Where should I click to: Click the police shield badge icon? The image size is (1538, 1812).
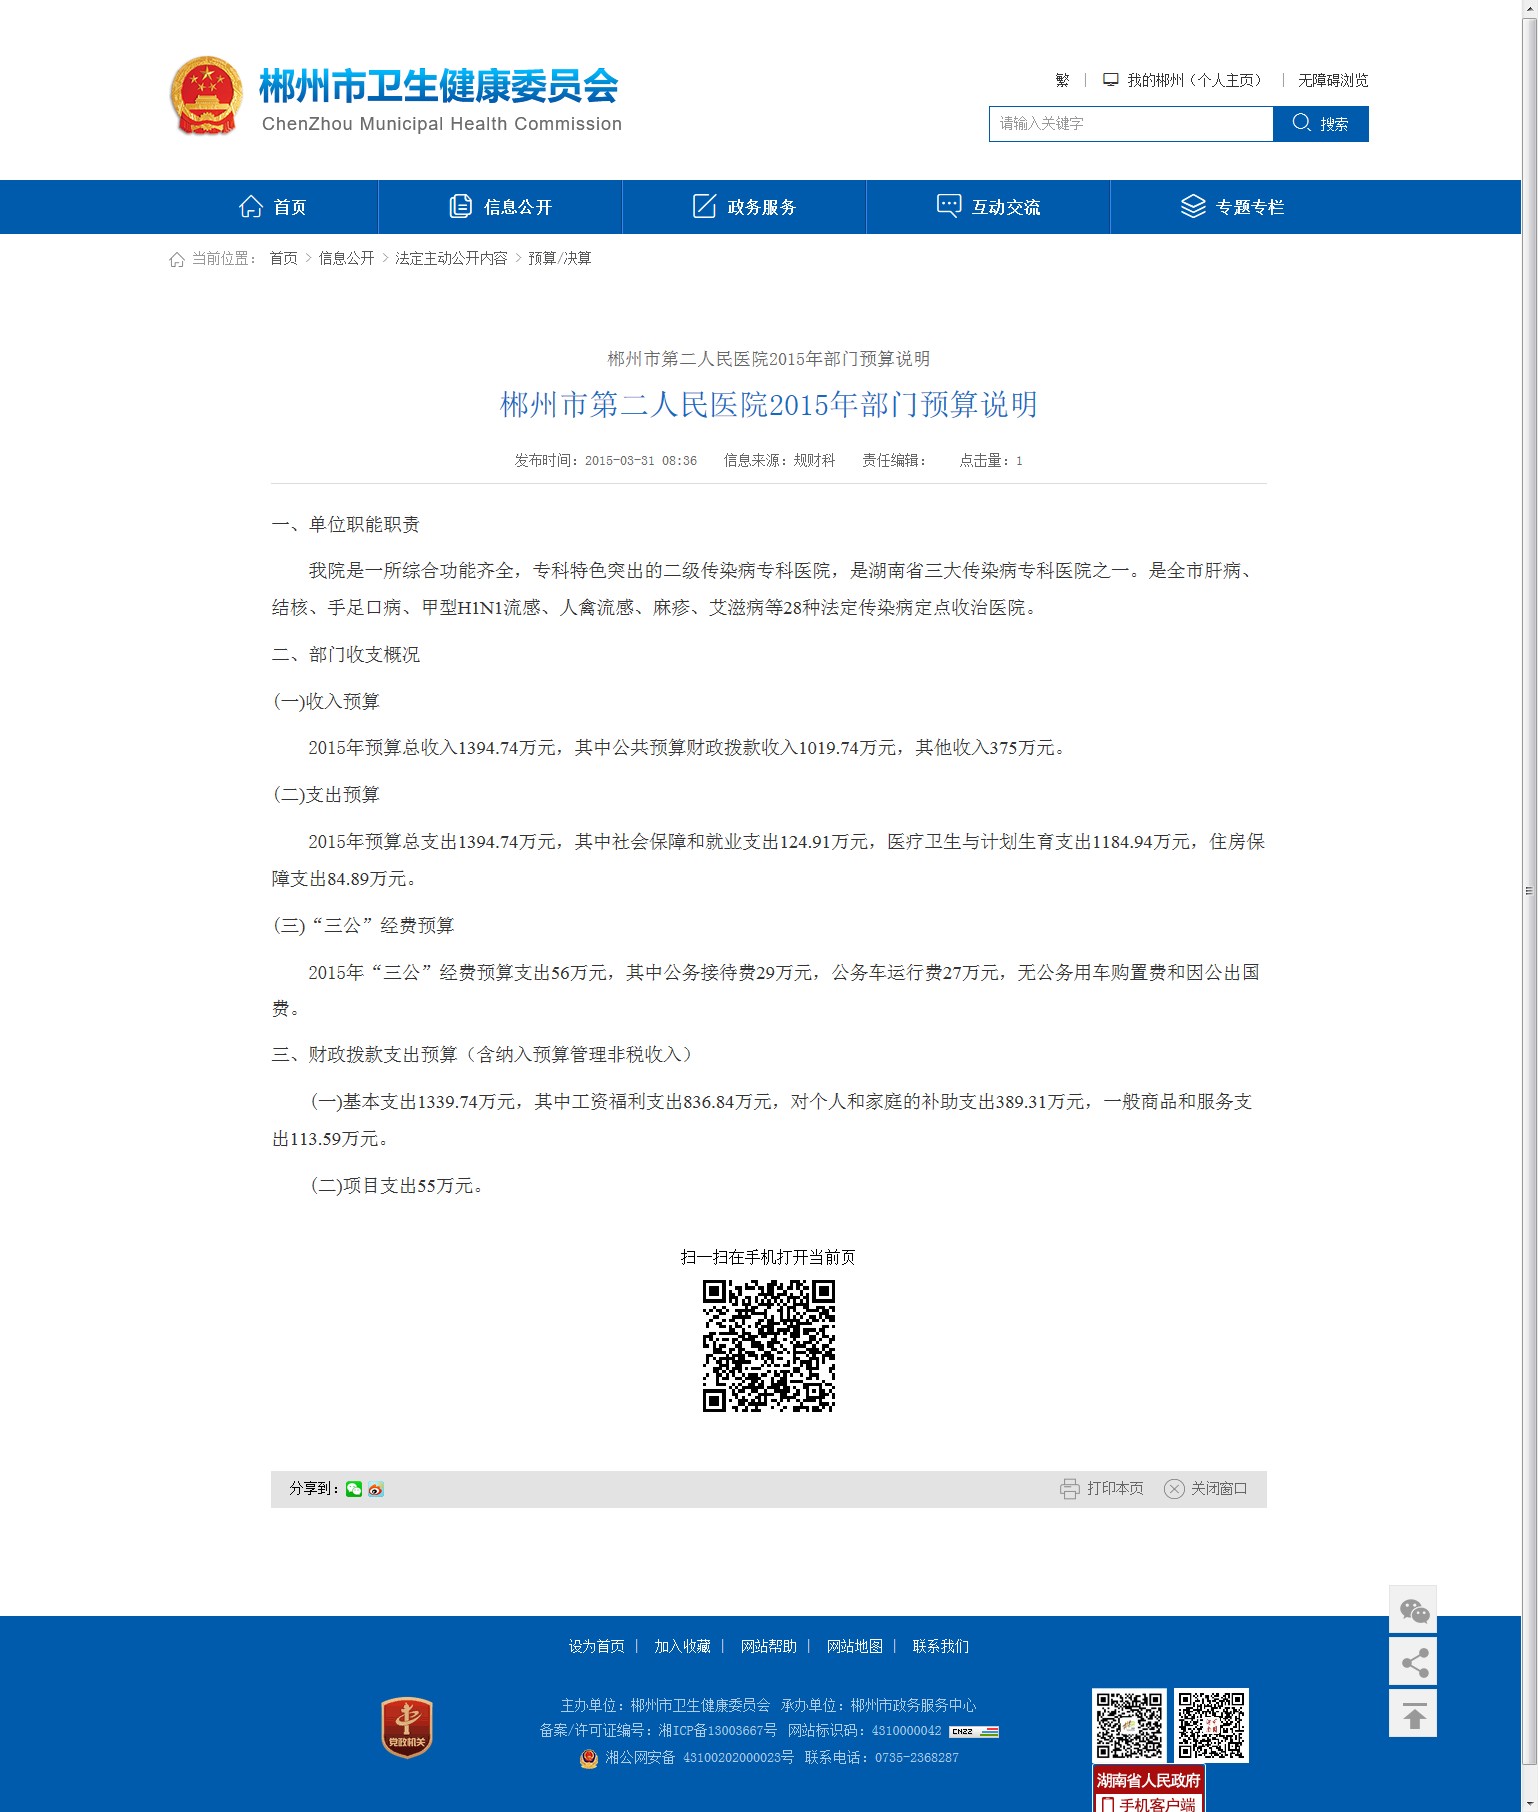(589, 1758)
